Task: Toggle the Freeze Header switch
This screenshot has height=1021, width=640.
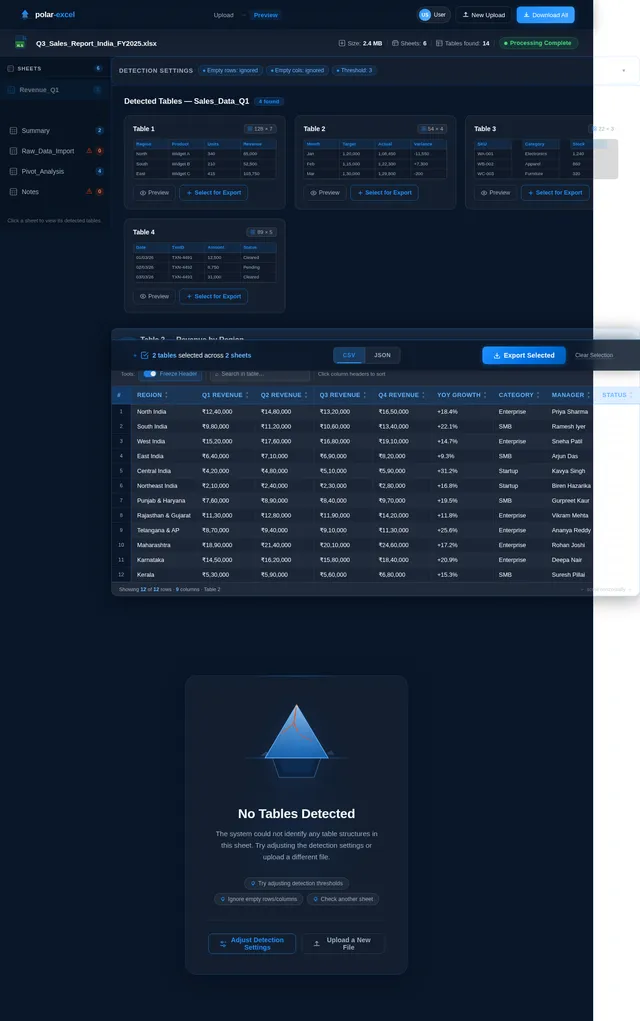Action: point(150,374)
